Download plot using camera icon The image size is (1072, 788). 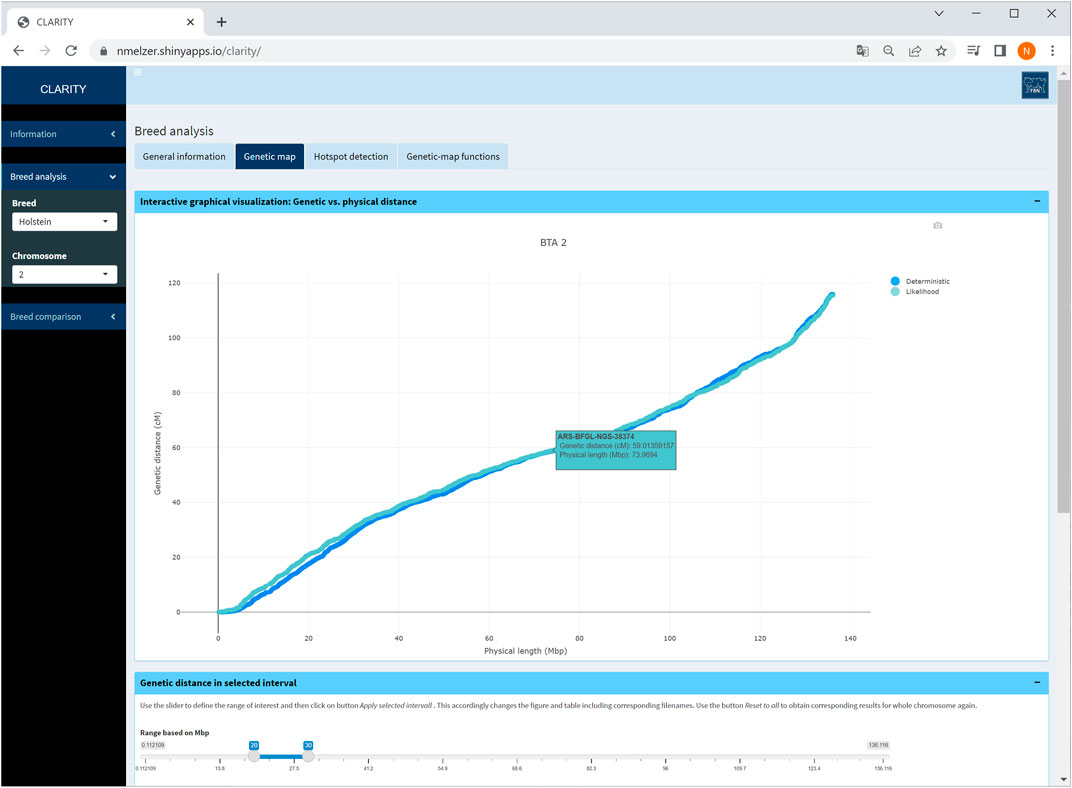pyautogui.click(x=937, y=226)
